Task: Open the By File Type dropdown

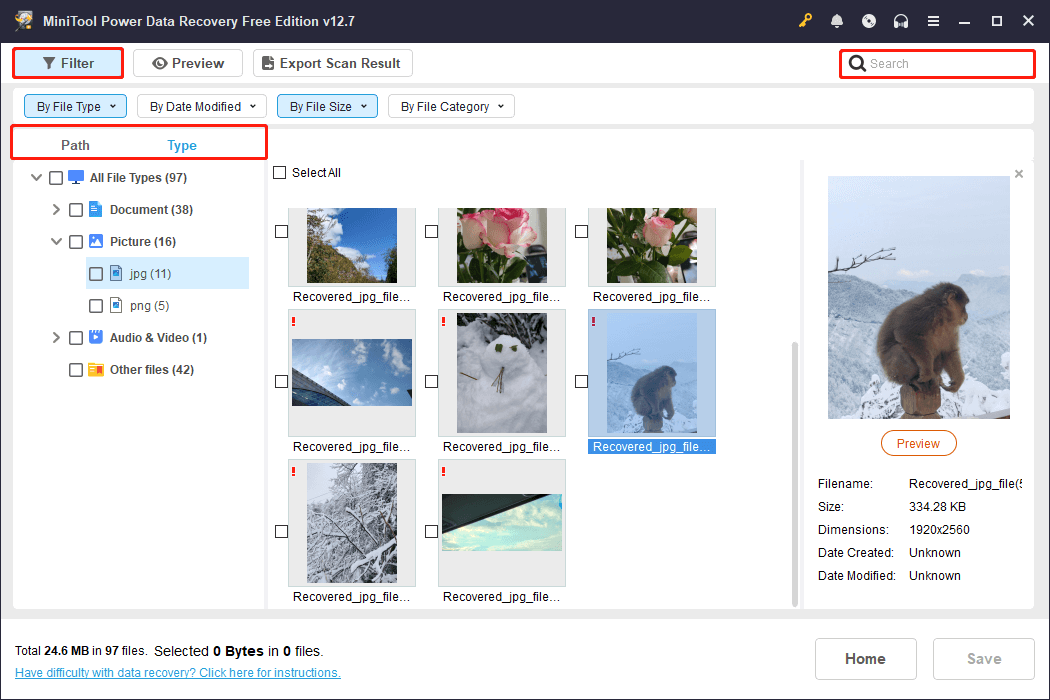Action: tap(76, 107)
